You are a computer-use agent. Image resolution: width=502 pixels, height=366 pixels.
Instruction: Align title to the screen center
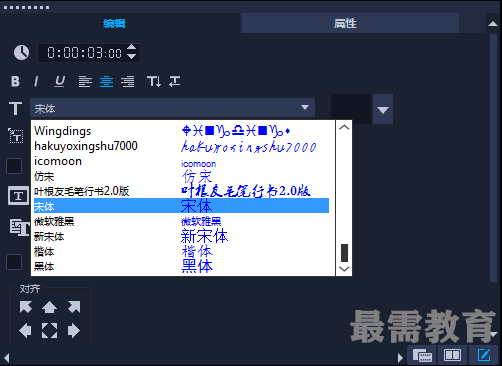click(x=49, y=331)
